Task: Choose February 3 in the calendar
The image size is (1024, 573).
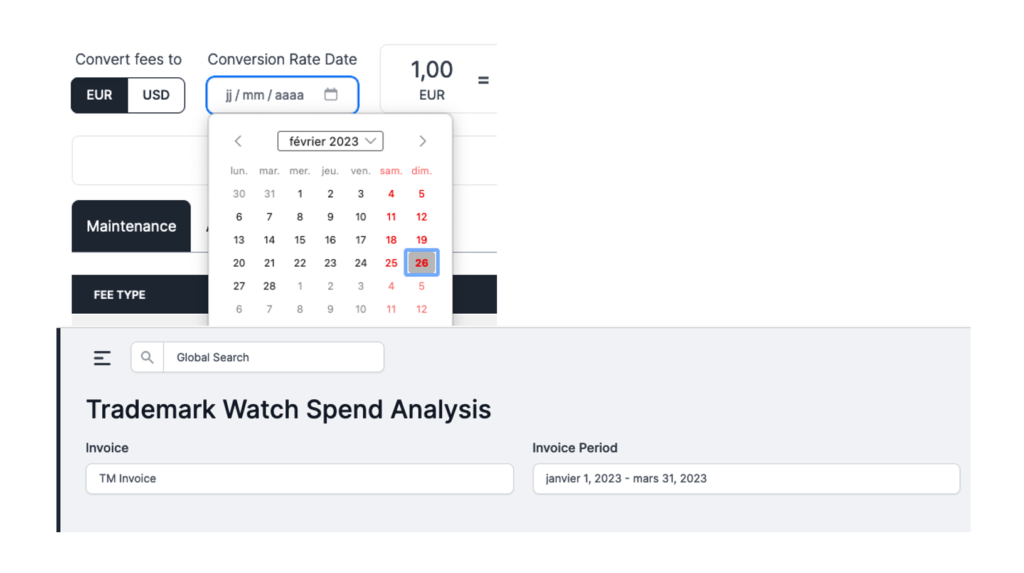Action: pyautogui.click(x=360, y=194)
